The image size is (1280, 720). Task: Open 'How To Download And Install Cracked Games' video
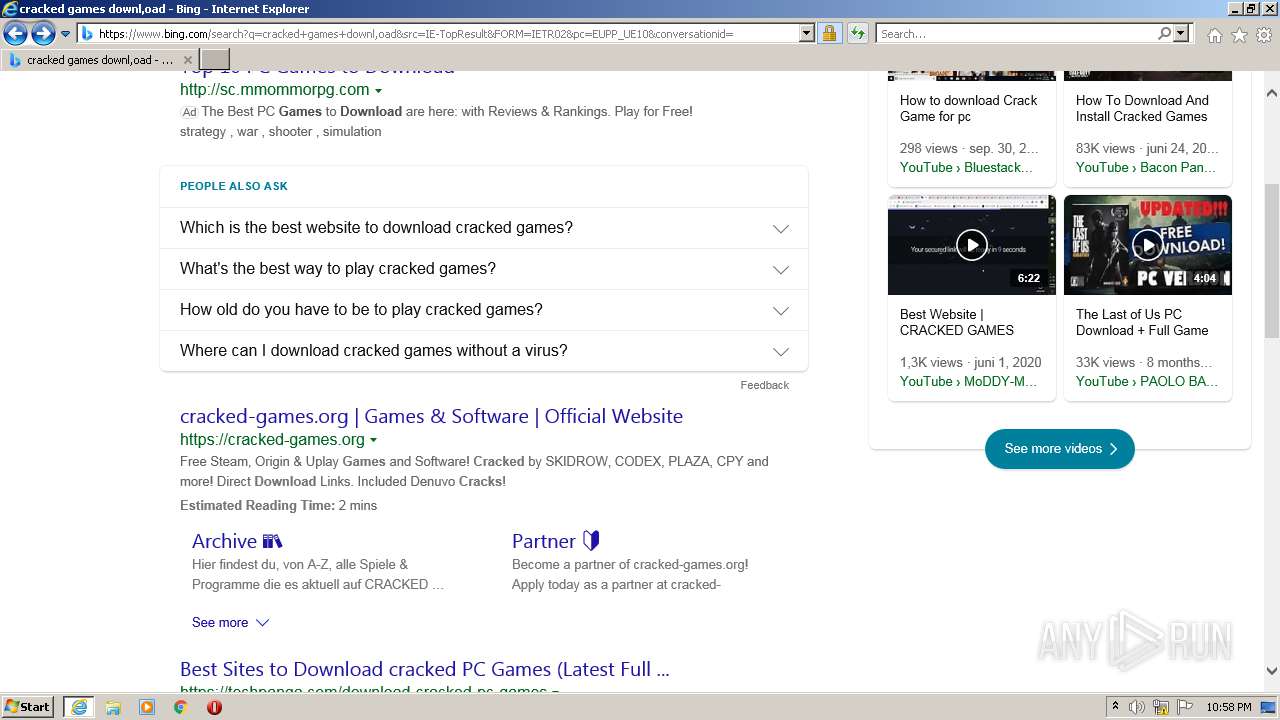[x=1142, y=108]
